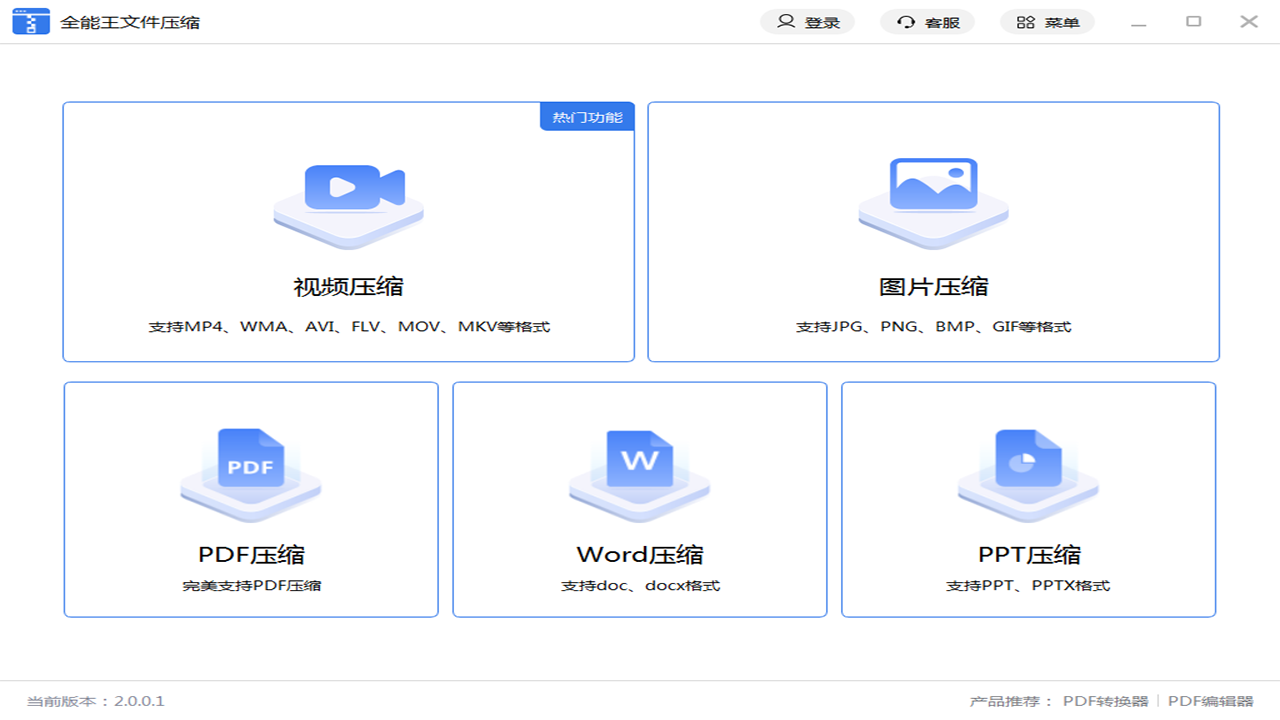Click the video camera icon for 视频压缩
Image resolution: width=1280 pixels, height=720 pixels.
pyautogui.click(x=348, y=192)
